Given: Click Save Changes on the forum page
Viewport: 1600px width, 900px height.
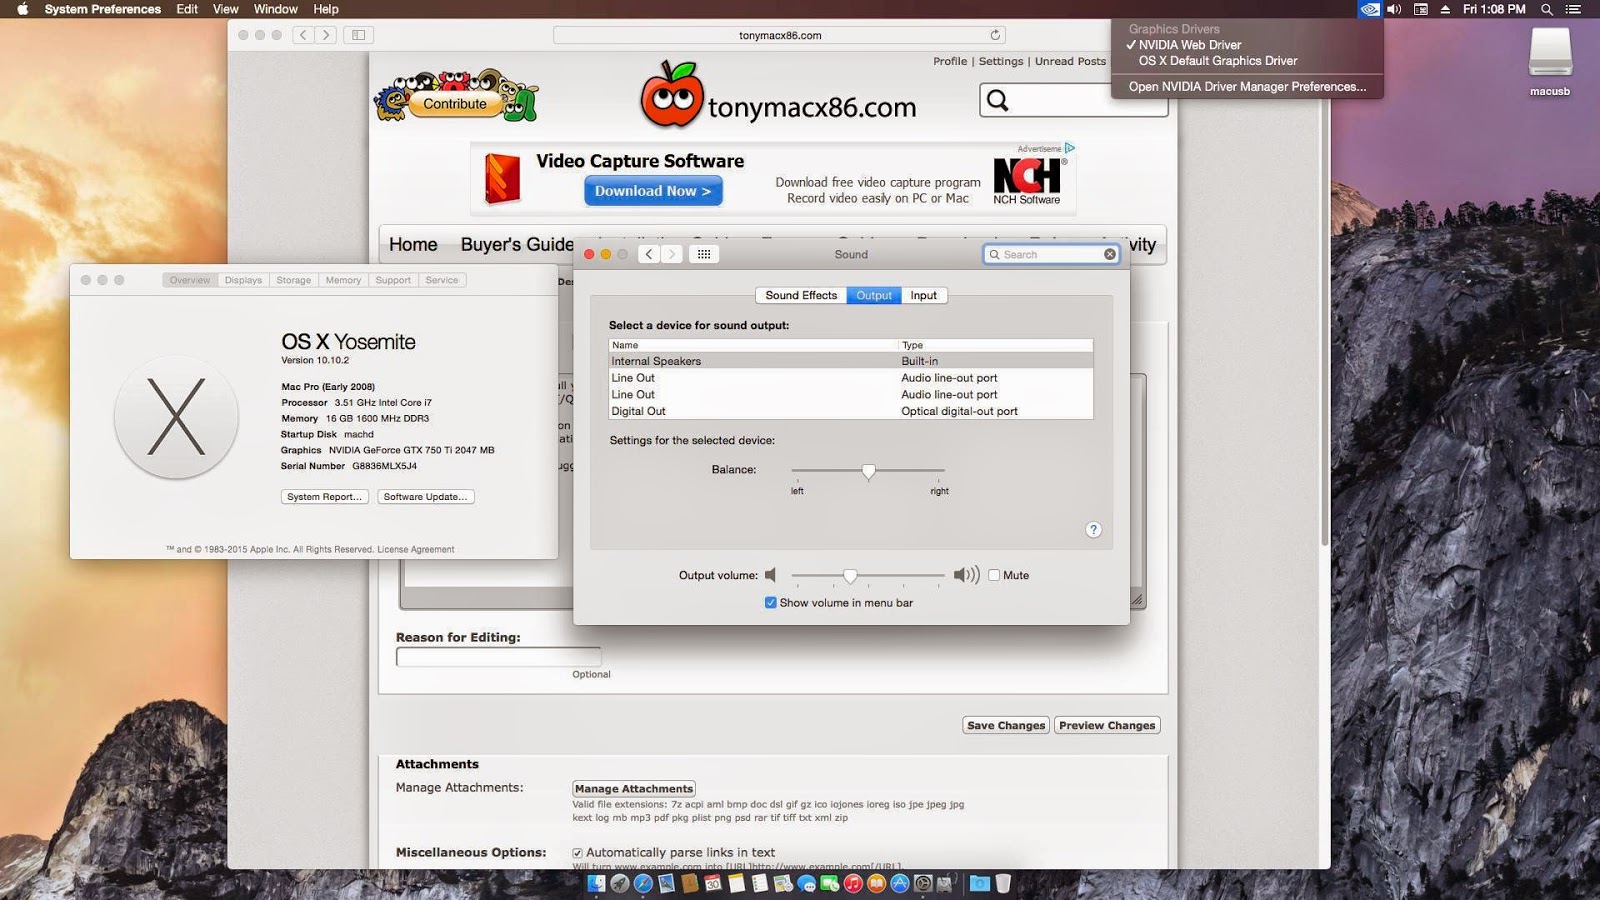Looking at the screenshot, I should [1006, 725].
